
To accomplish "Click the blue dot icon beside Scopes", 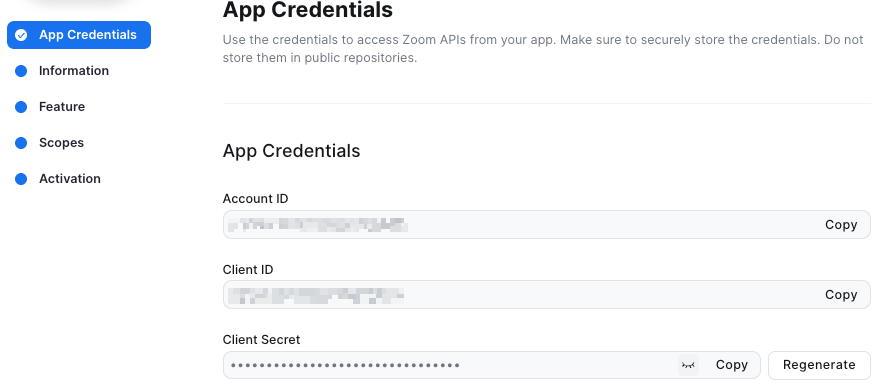I will coord(21,143).
